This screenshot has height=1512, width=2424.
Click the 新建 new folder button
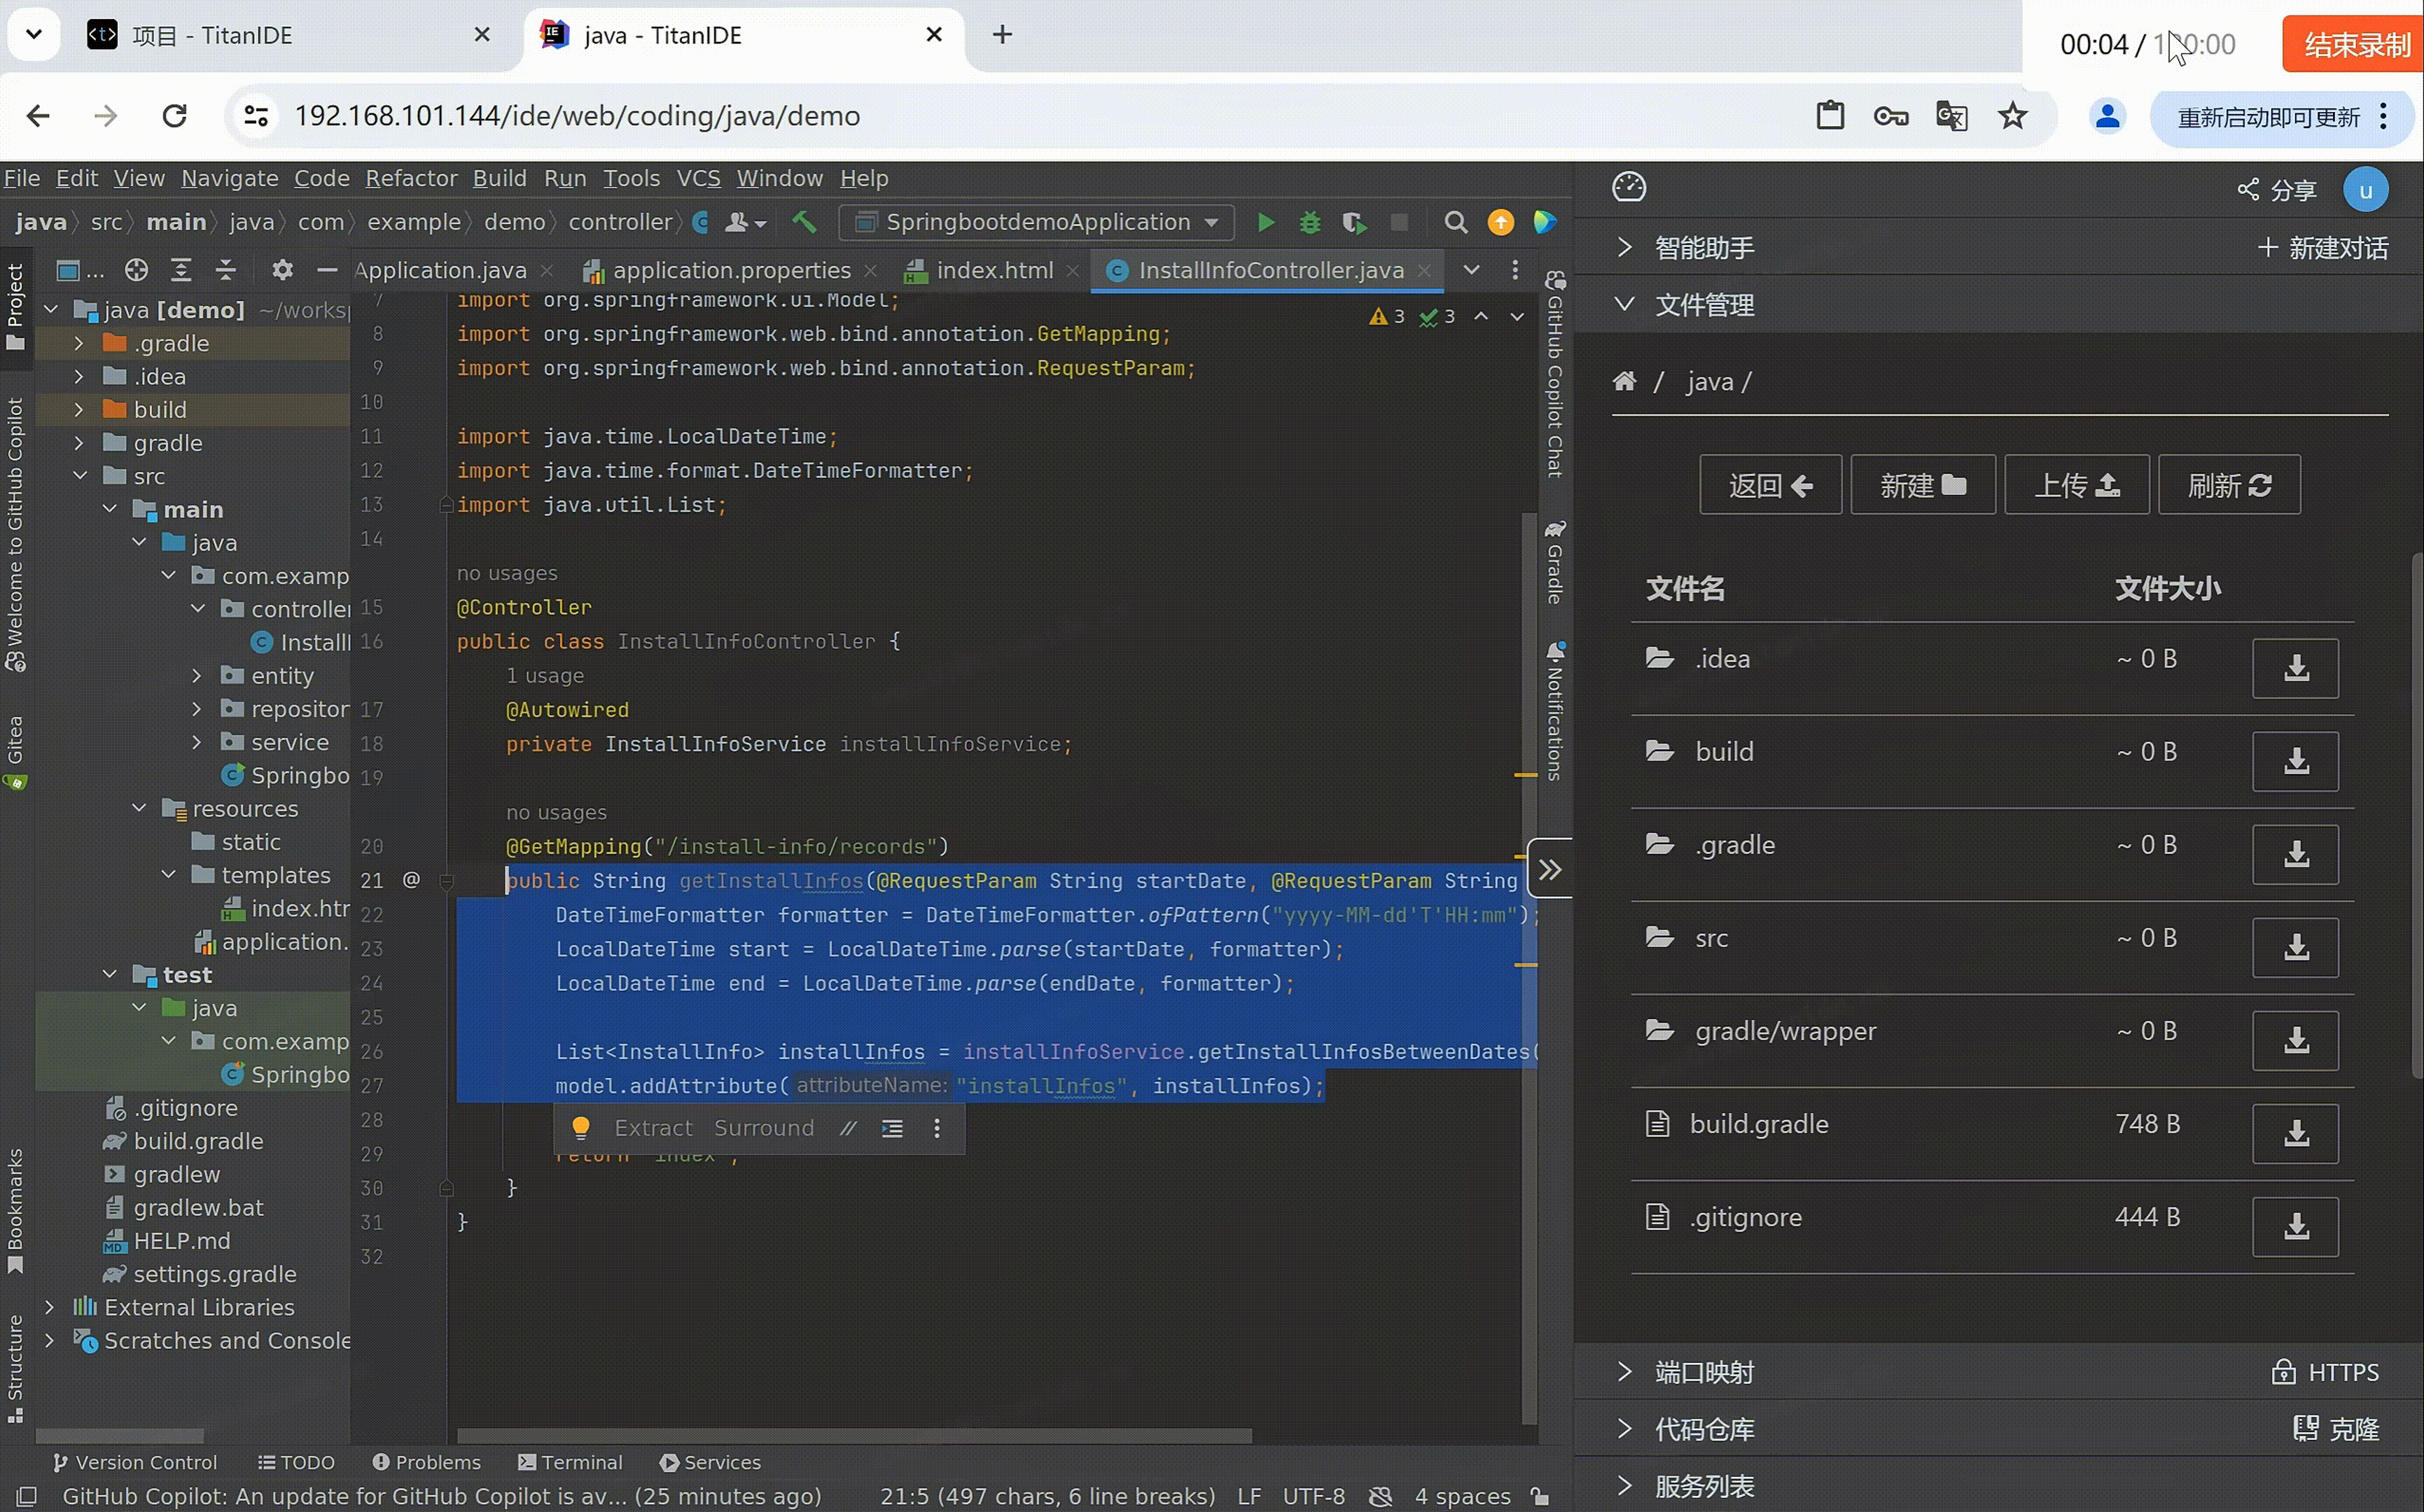tap(1922, 485)
